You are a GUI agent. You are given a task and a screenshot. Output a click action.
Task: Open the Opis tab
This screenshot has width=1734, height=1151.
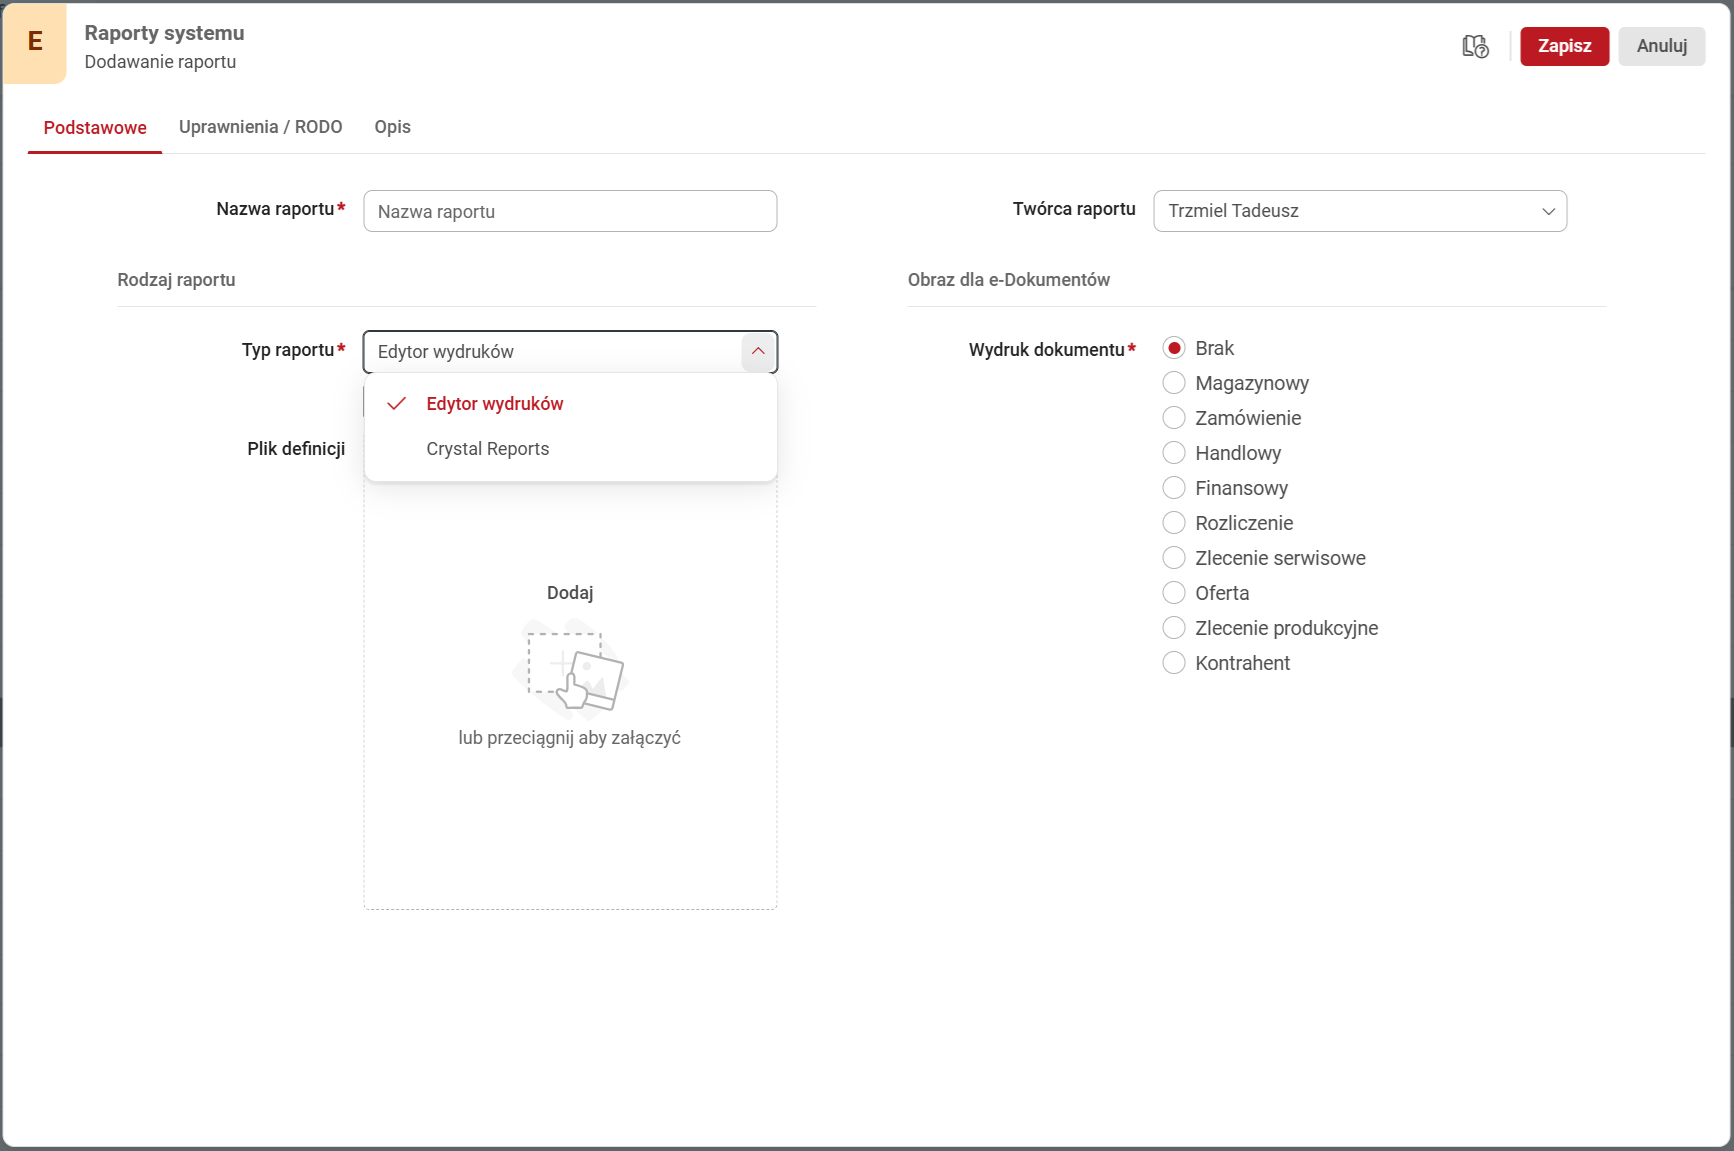(x=392, y=127)
